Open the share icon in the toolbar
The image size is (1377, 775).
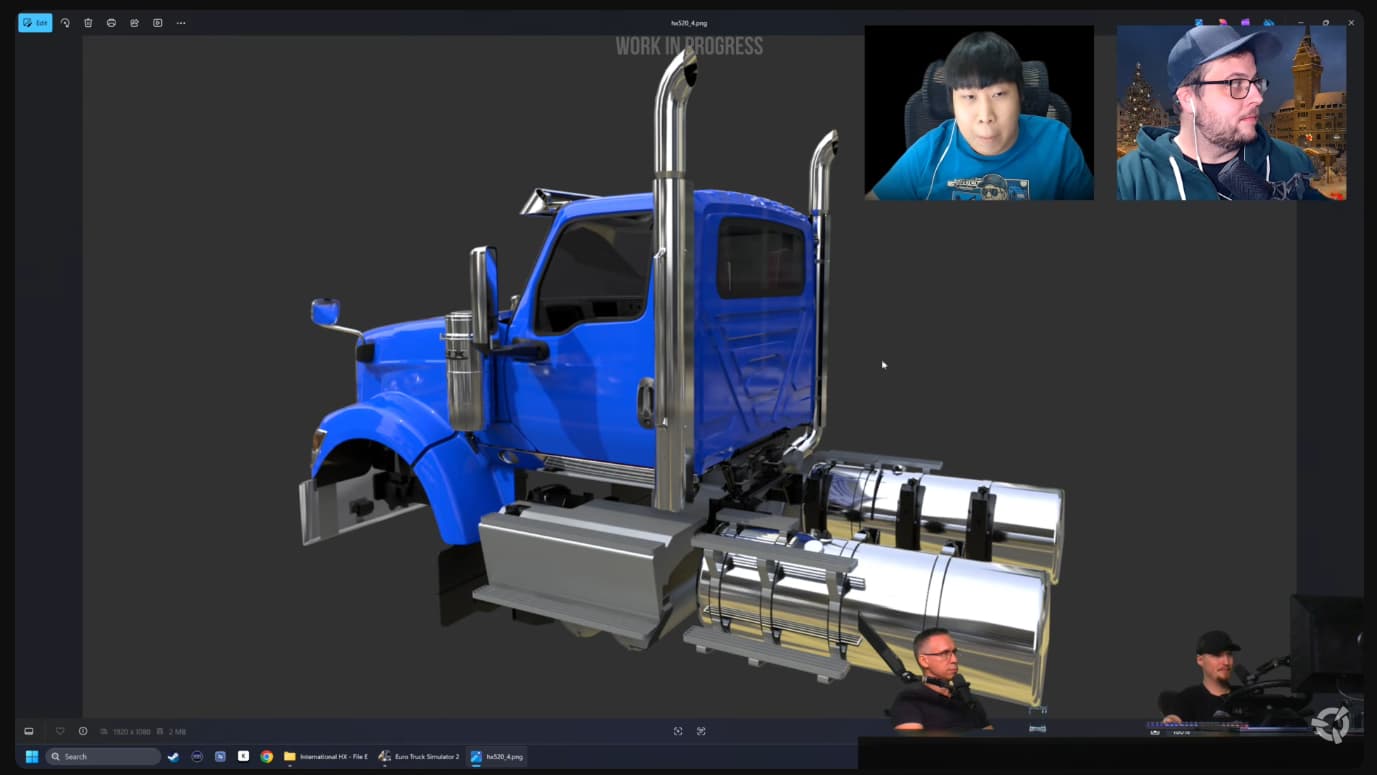pyautogui.click(x=134, y=23)
